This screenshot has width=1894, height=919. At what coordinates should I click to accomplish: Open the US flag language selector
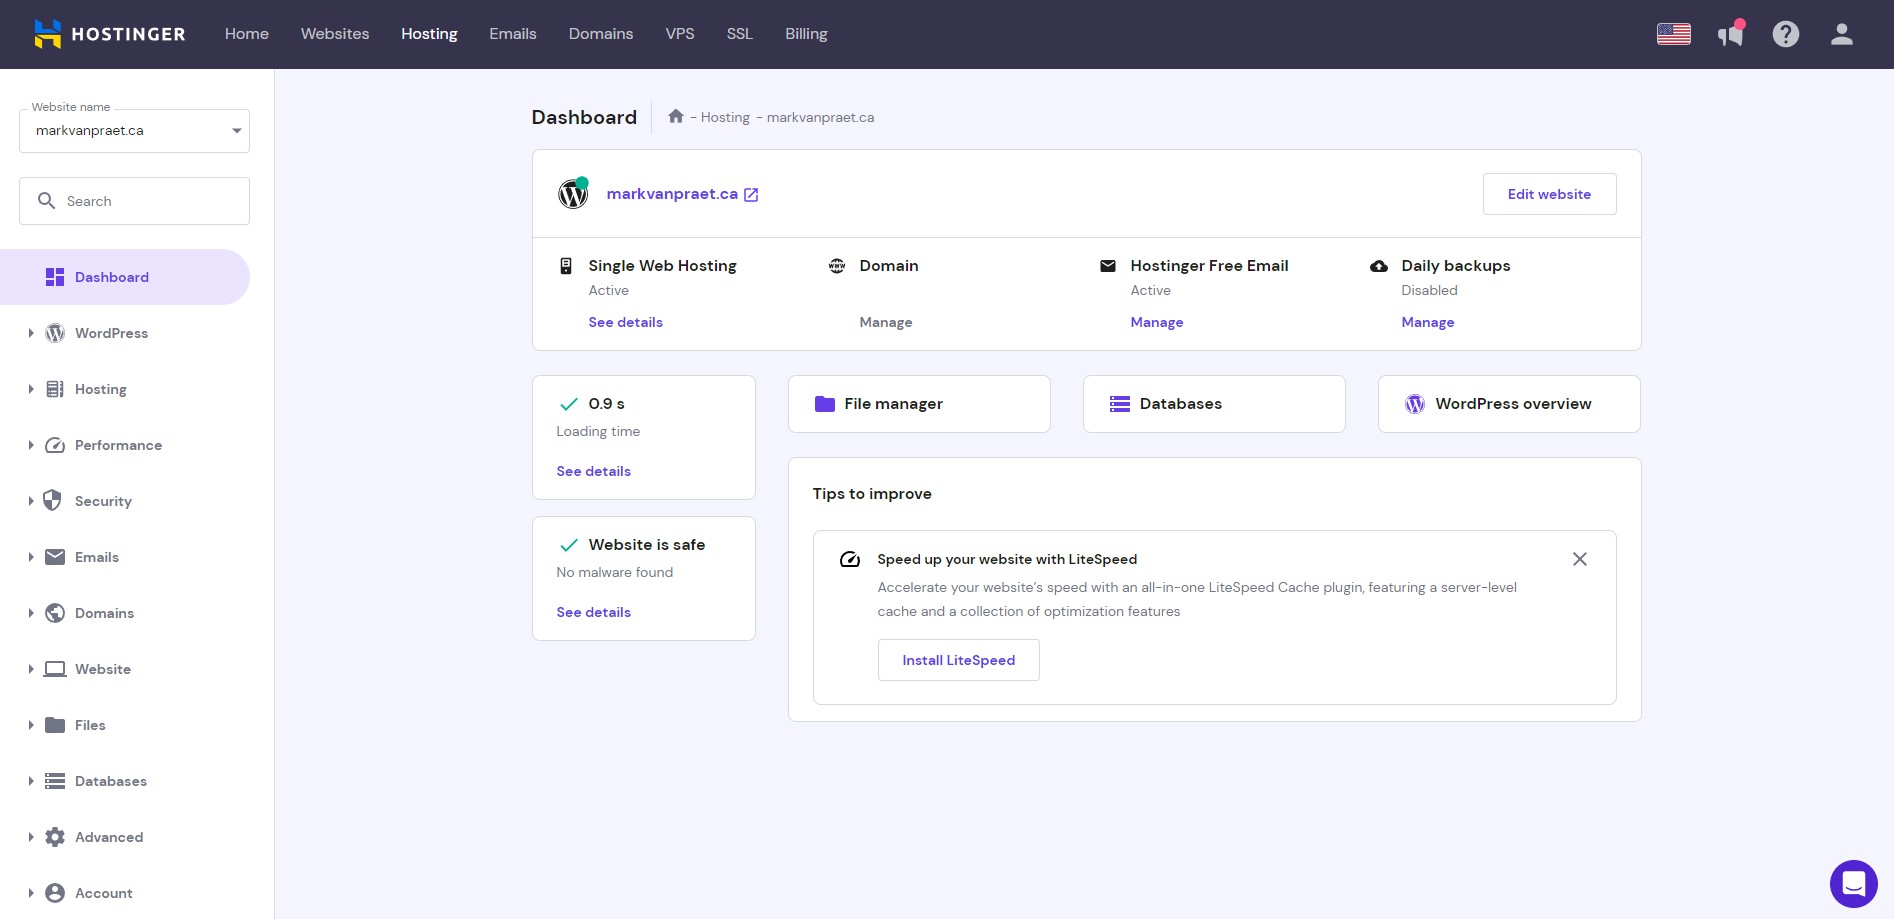(1673, 34)
